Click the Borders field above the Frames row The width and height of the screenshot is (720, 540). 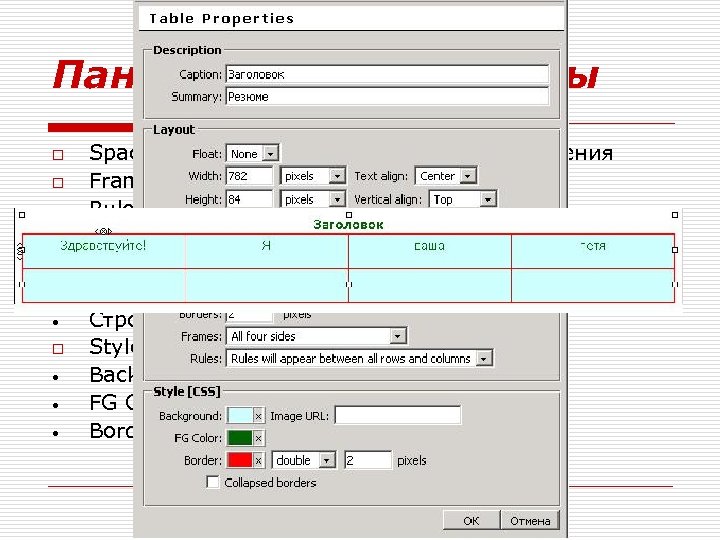click(249, 316)
